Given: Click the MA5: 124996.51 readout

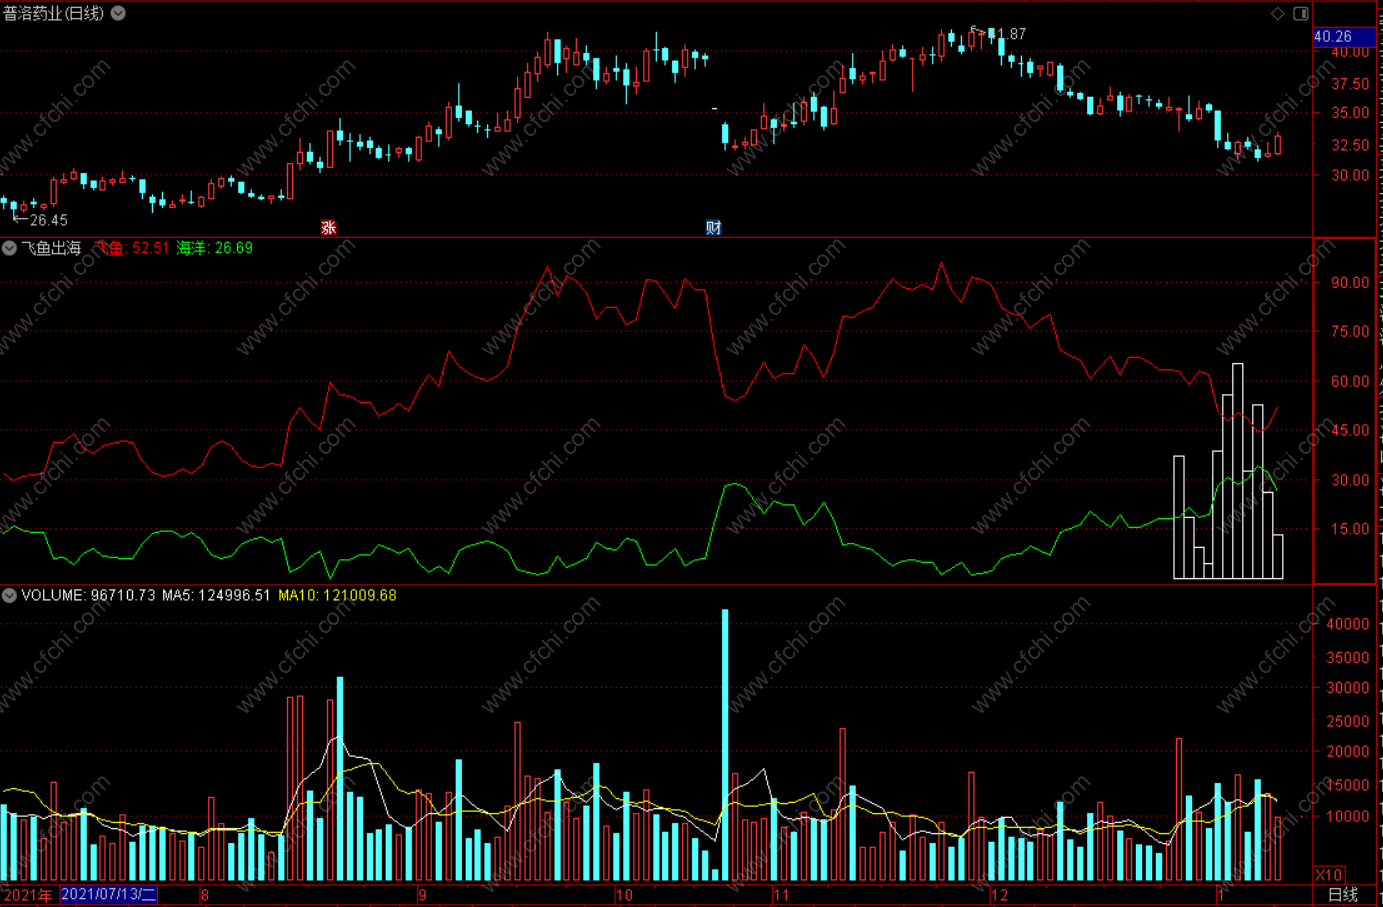Looking at the screenshot, I should click(216, 595).
